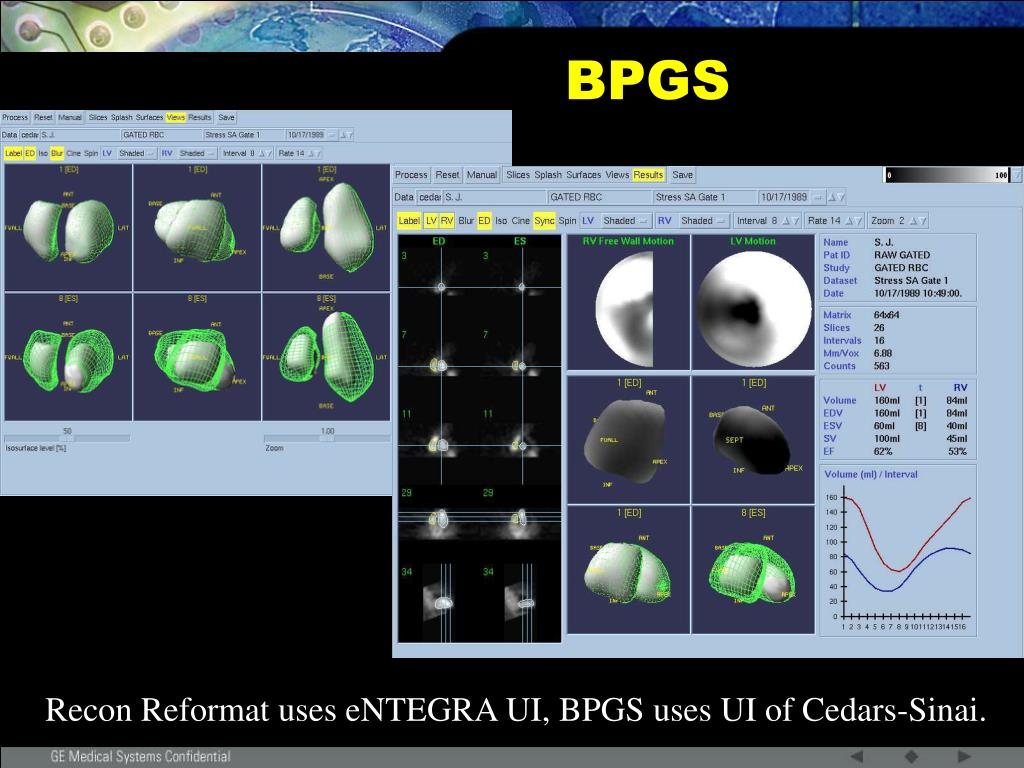Enable Spin in the front Results window
This screenshot has height=768, width=1024.
pyautogui.click(x=568, y=221)
